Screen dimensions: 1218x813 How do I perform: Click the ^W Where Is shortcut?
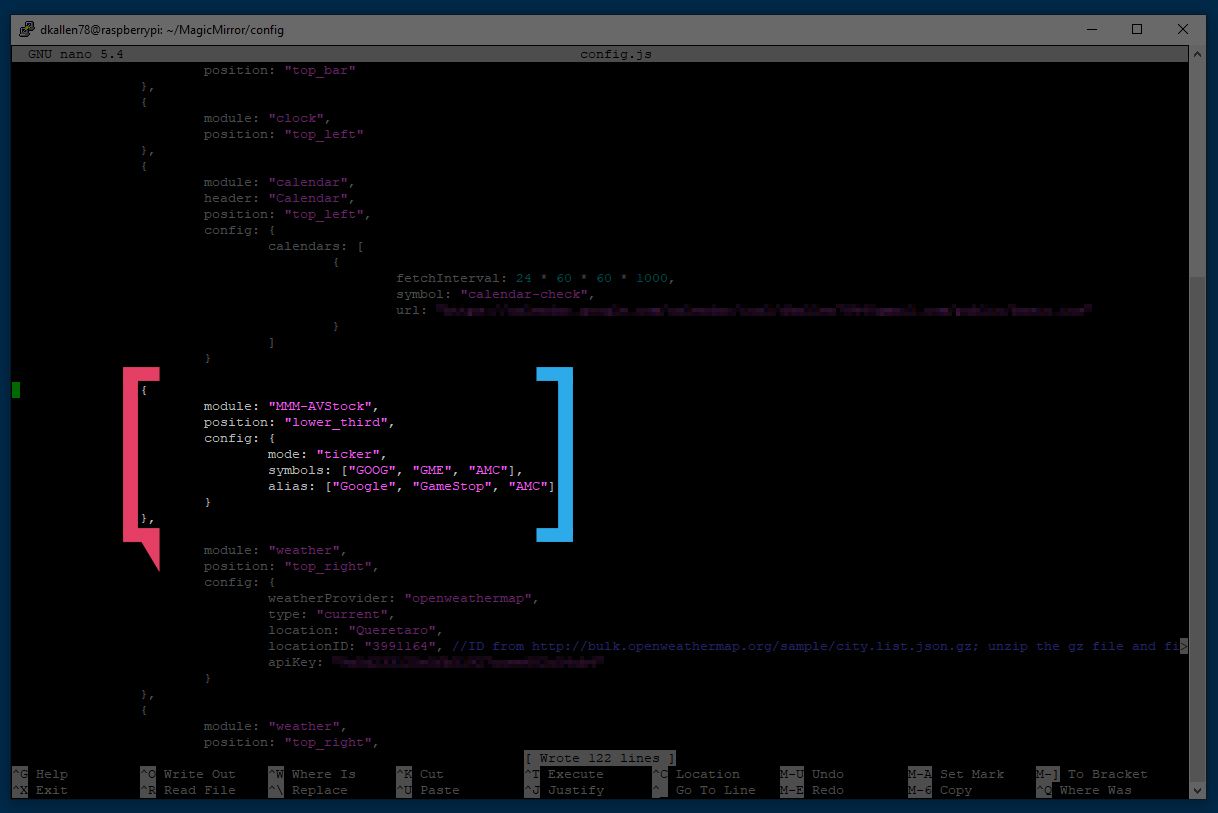[x=312, y=774]
